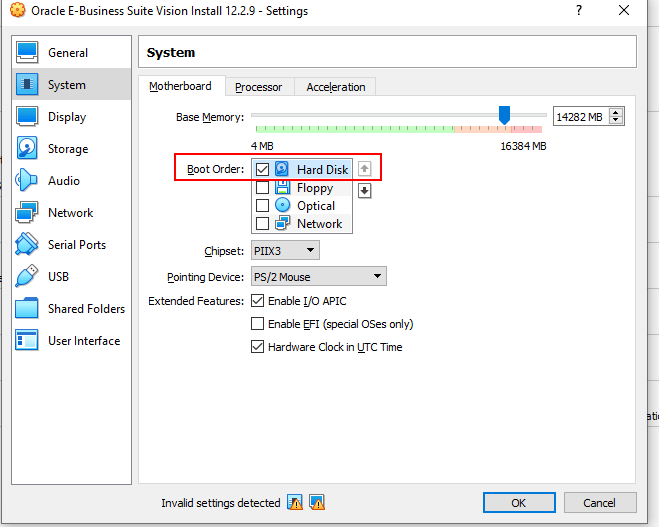This screenshot has height=527, width=659.
Task: Open the Pointing Device dropdown
Action: (318, 276)
